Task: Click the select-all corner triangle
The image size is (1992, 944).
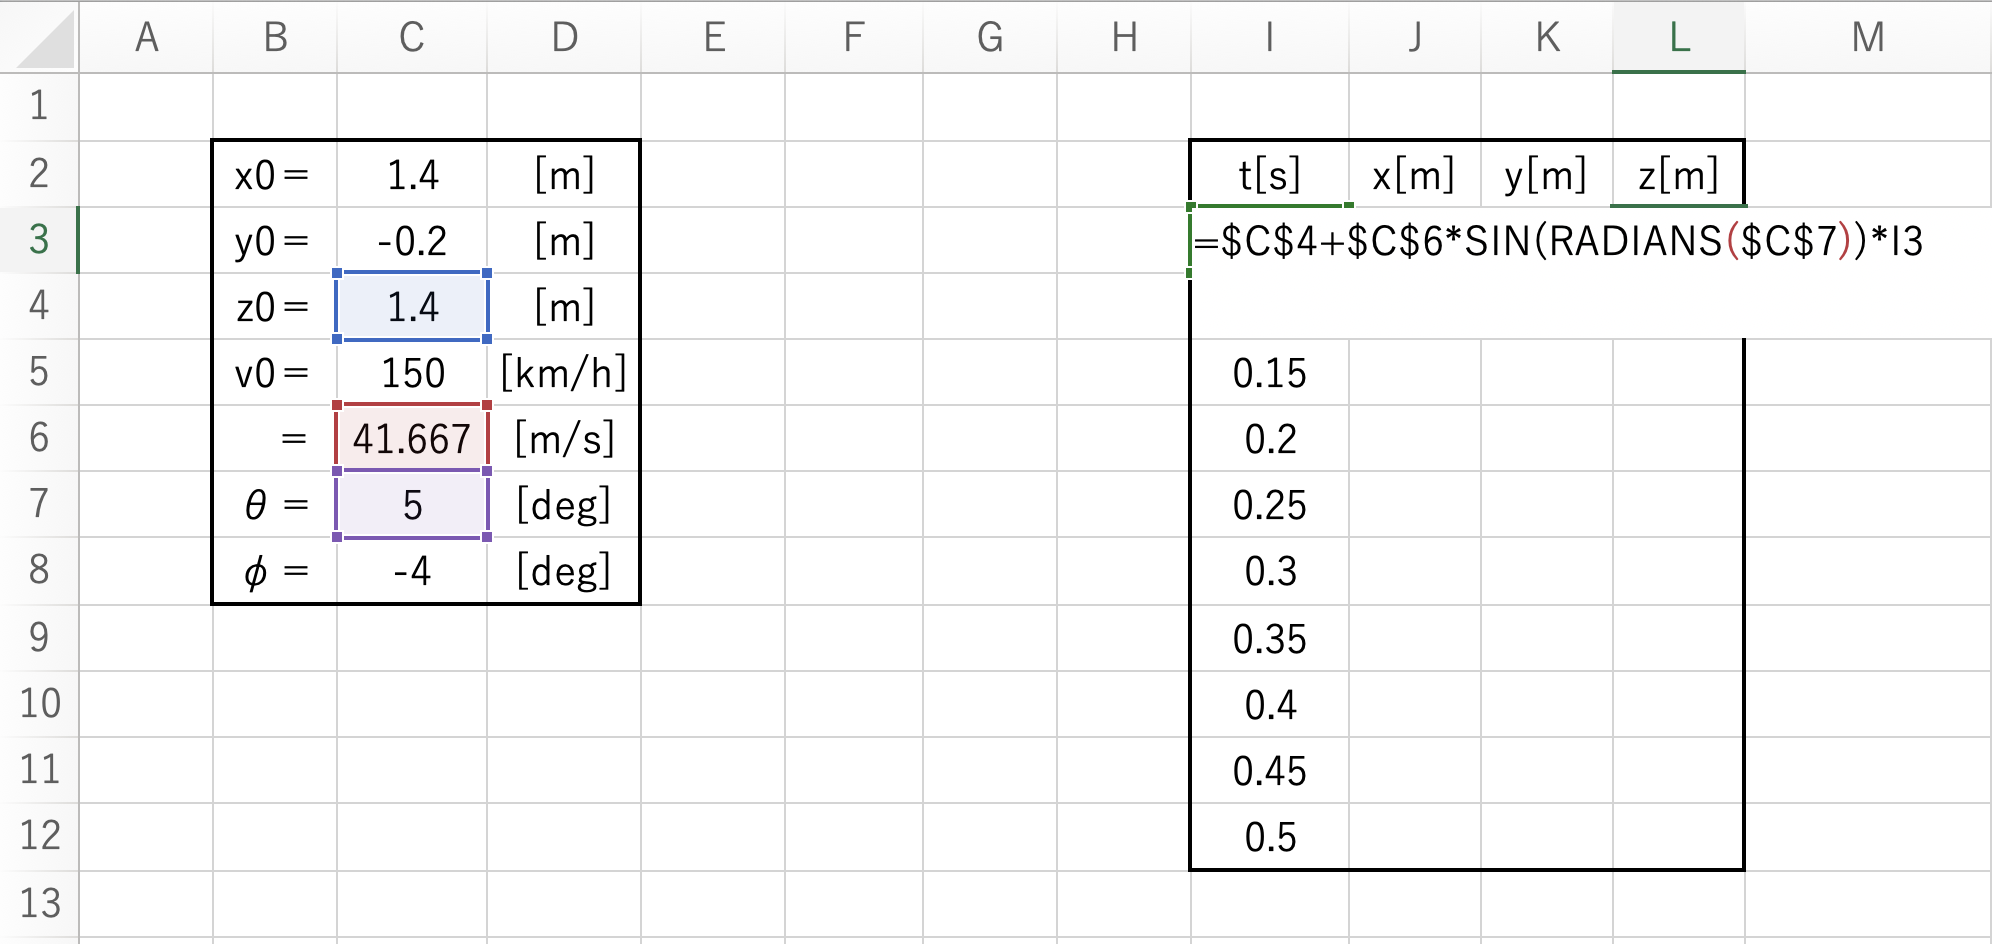Action: [40, 37]
